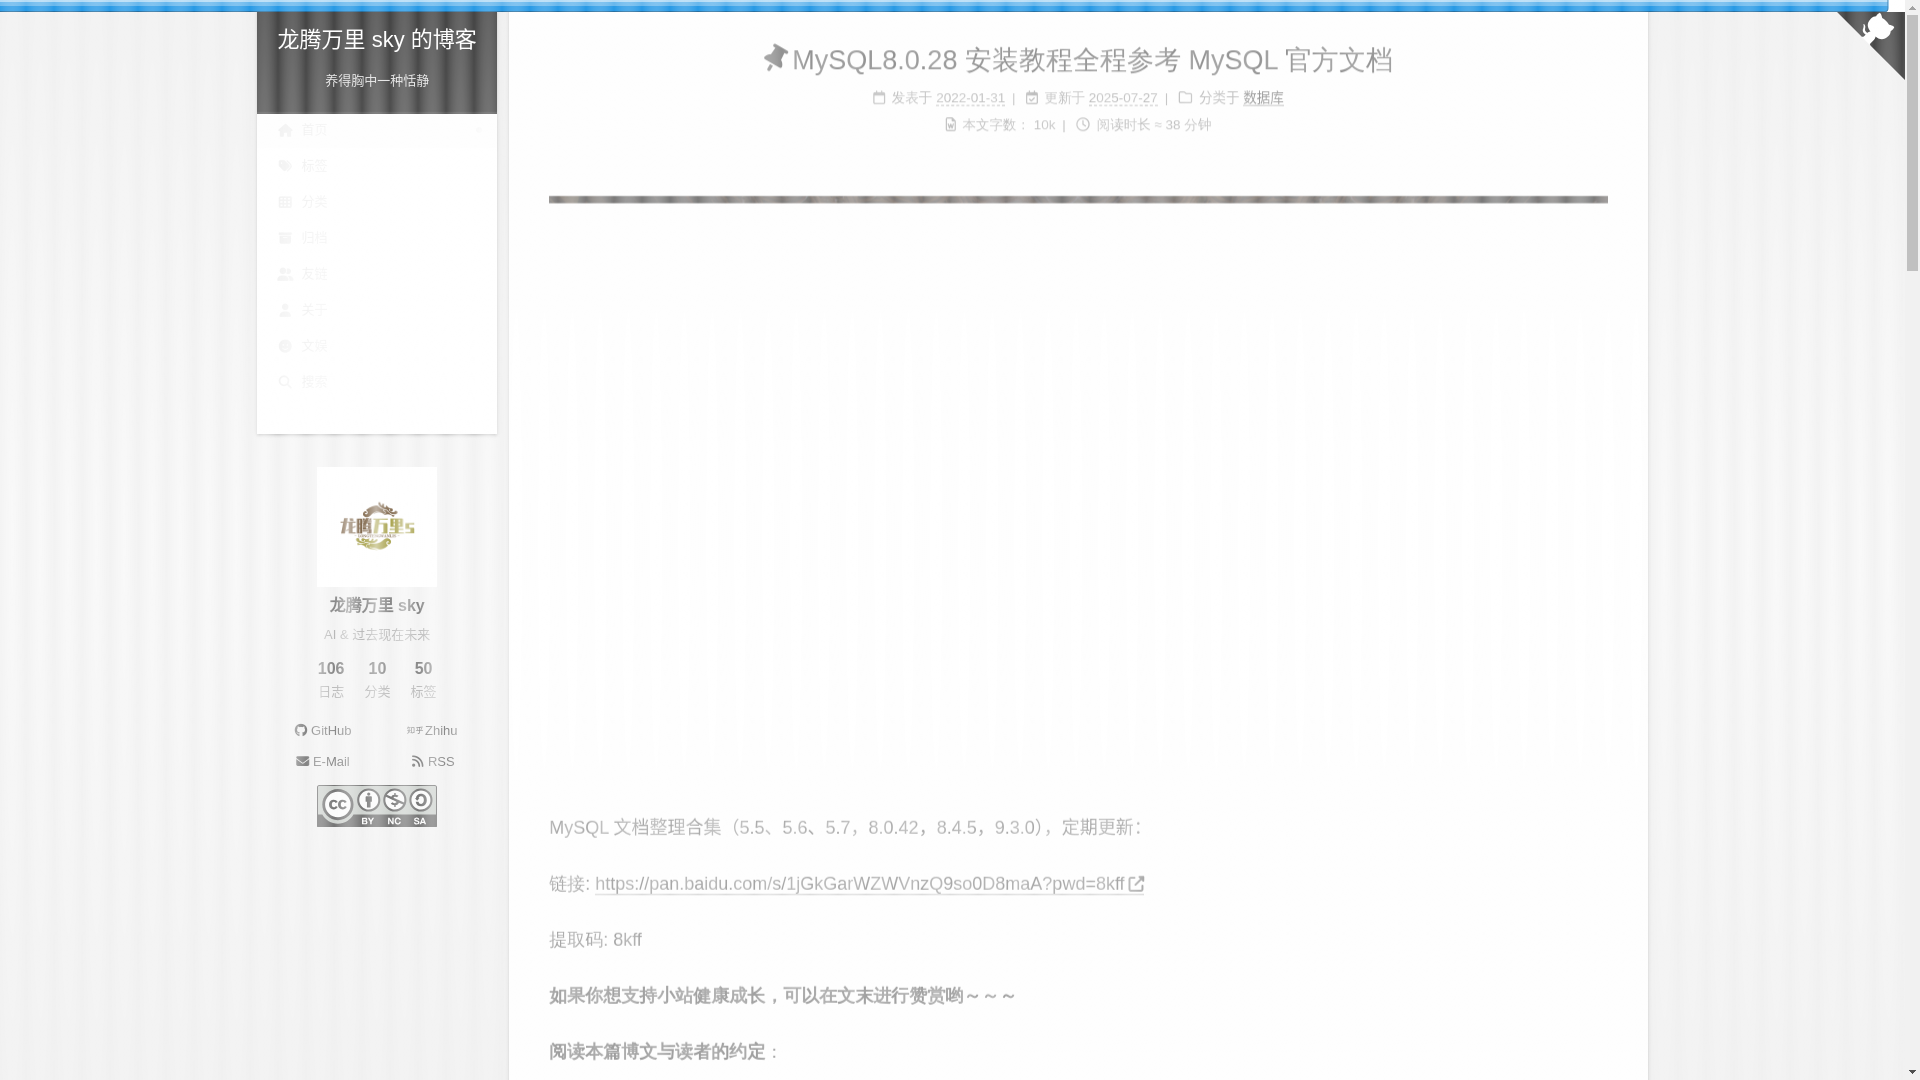Click the blog title 龙腾万里 sky 的博客
The height and width of the screenshot is (1080, 1920).
click(x=377, y=40)
